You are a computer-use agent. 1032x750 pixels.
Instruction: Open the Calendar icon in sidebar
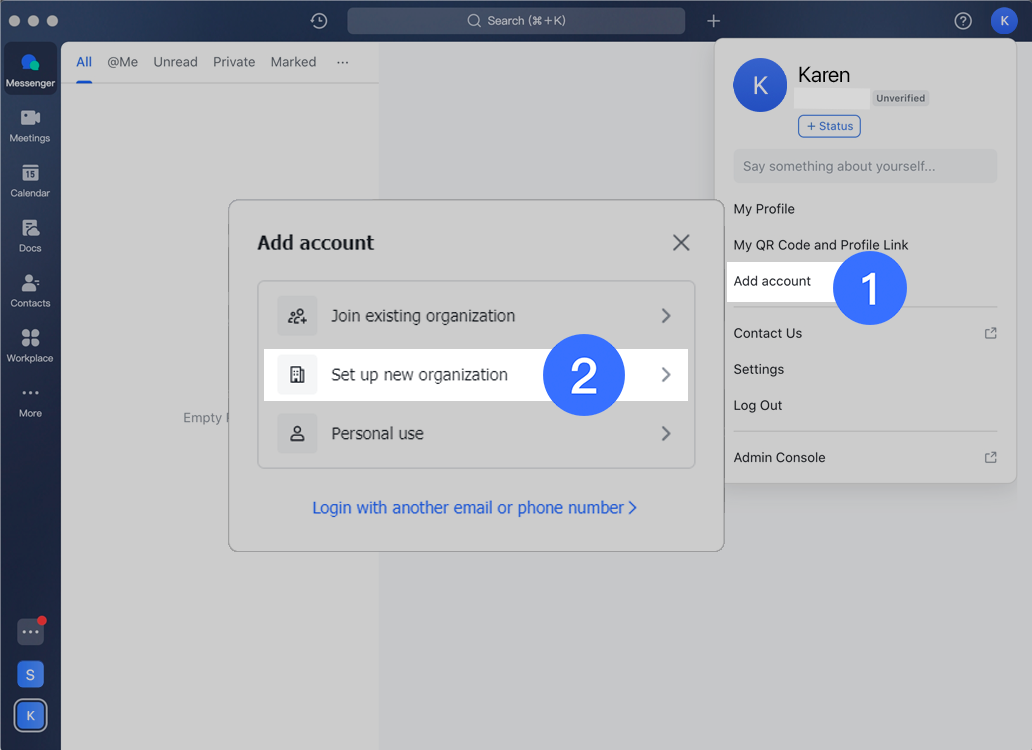[30, 180]
